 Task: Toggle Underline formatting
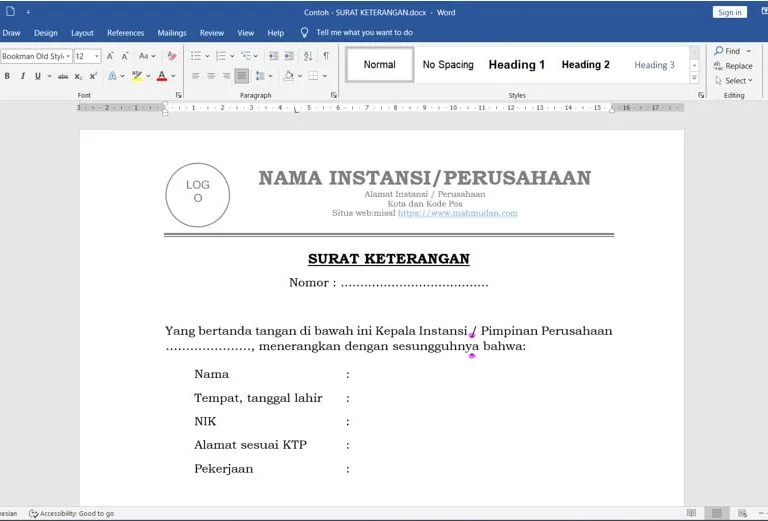pos(37,76)
